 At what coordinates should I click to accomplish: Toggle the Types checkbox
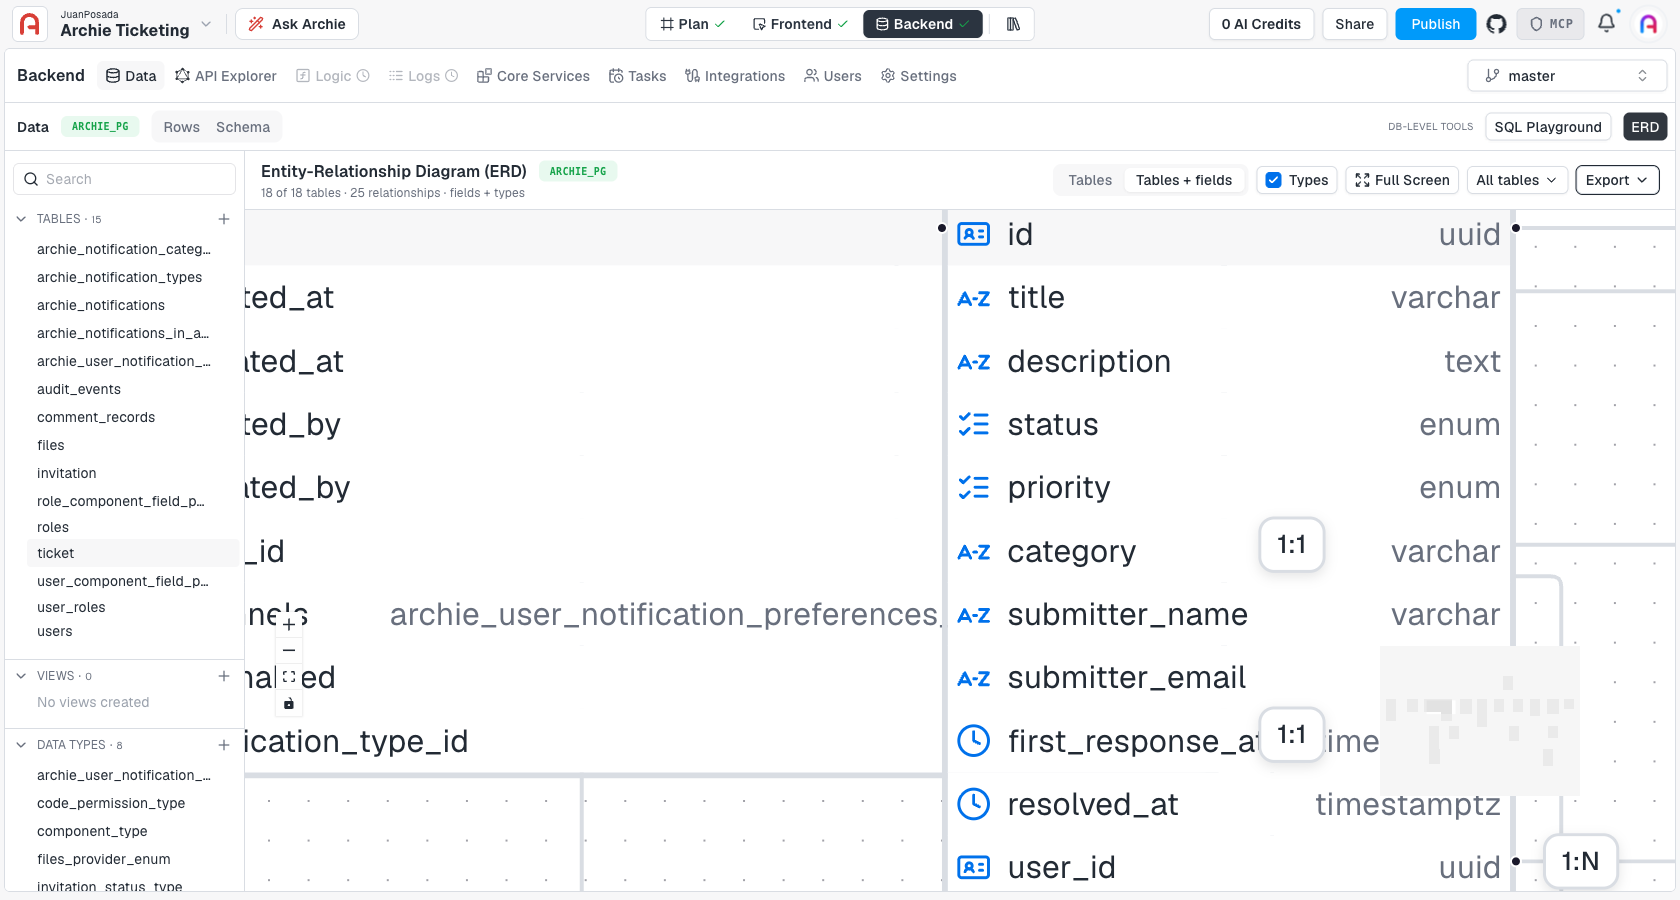[x=1273, y=180]
